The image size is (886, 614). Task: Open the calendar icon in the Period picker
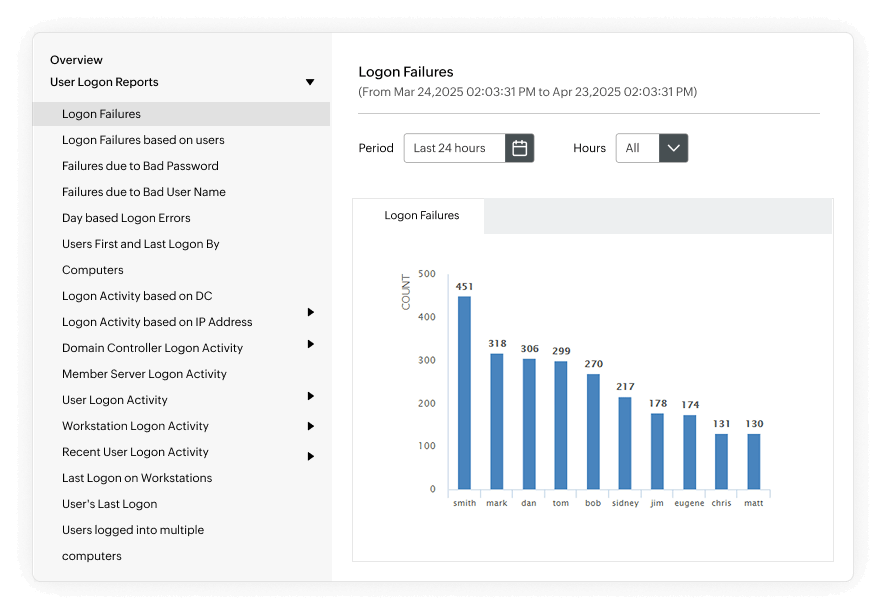[x=520, y=147]
